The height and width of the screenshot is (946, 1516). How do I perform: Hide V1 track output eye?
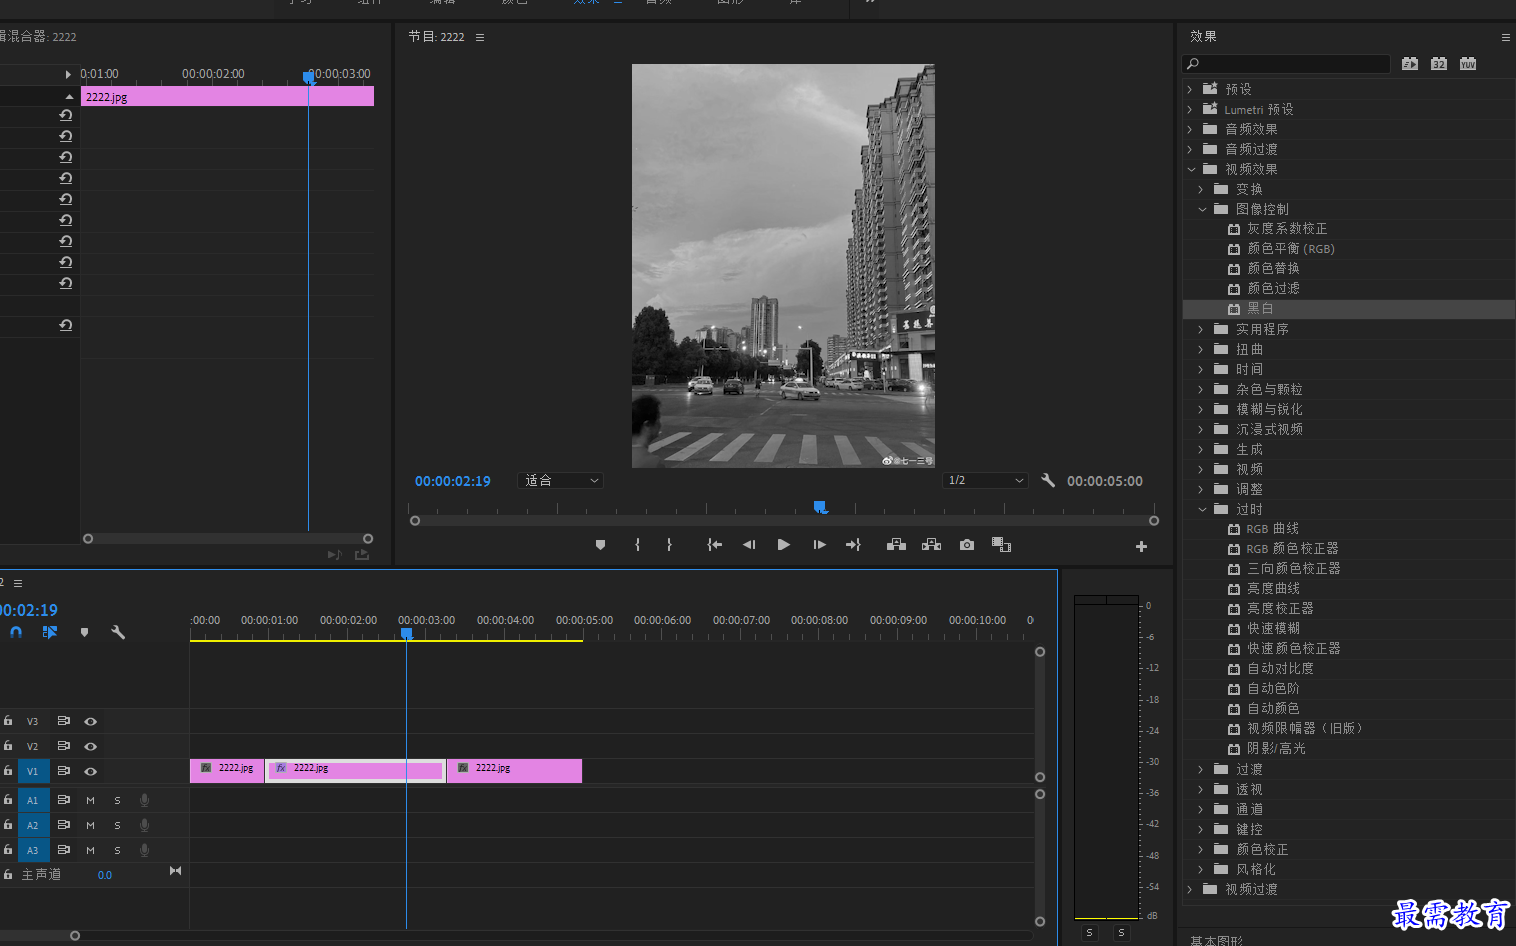click(x=91, y=771)
